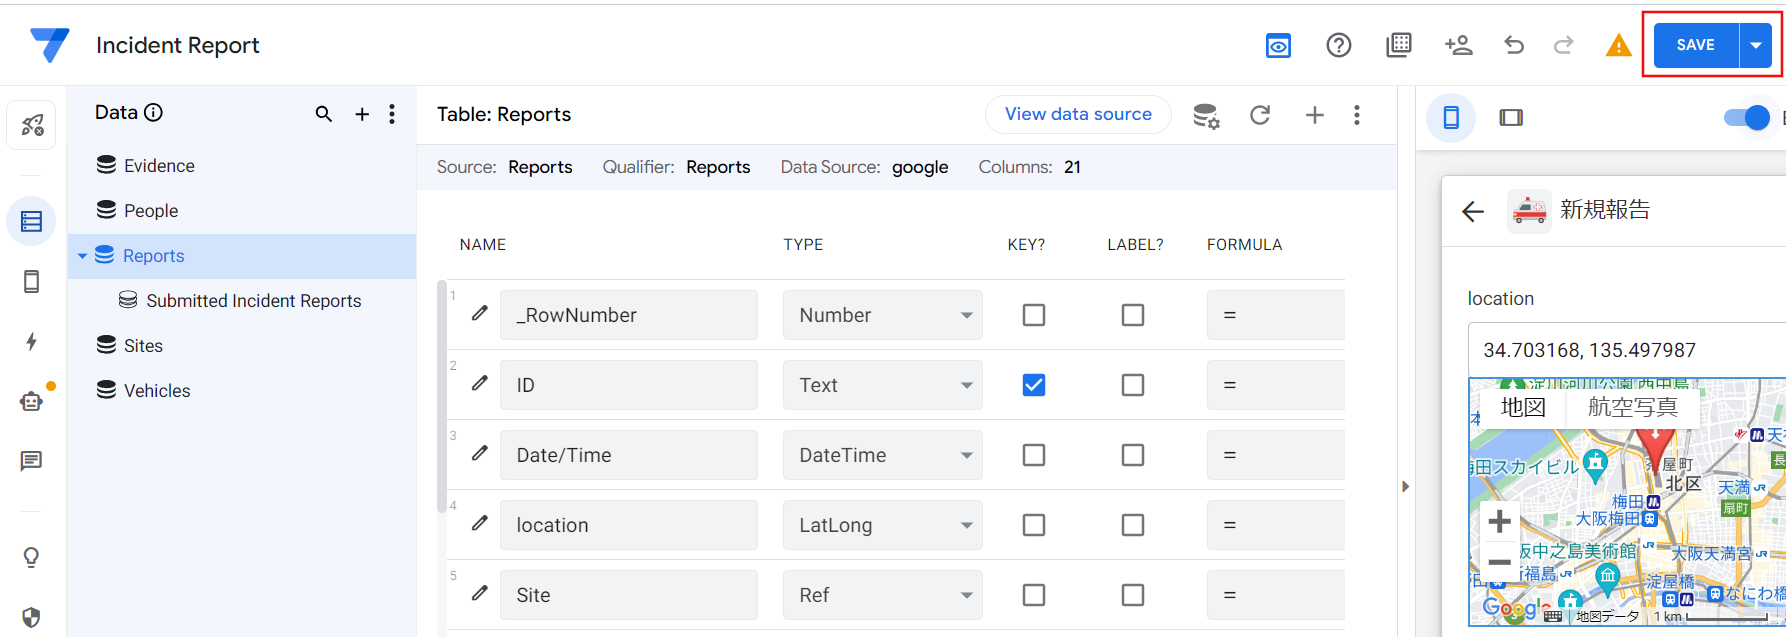
Task: Open the rocket icon in sidebar
Action: coord(32,125)
